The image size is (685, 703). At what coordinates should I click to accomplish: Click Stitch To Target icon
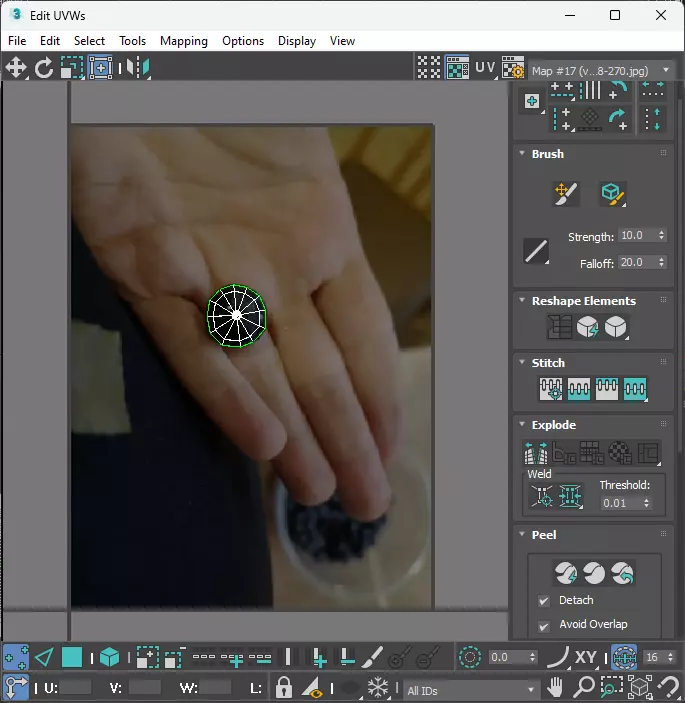pyautogui.click(x=551, y=389)
